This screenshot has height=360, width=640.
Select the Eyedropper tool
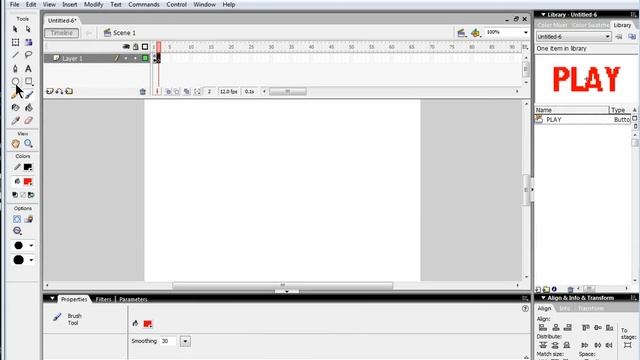pos(15,120)
